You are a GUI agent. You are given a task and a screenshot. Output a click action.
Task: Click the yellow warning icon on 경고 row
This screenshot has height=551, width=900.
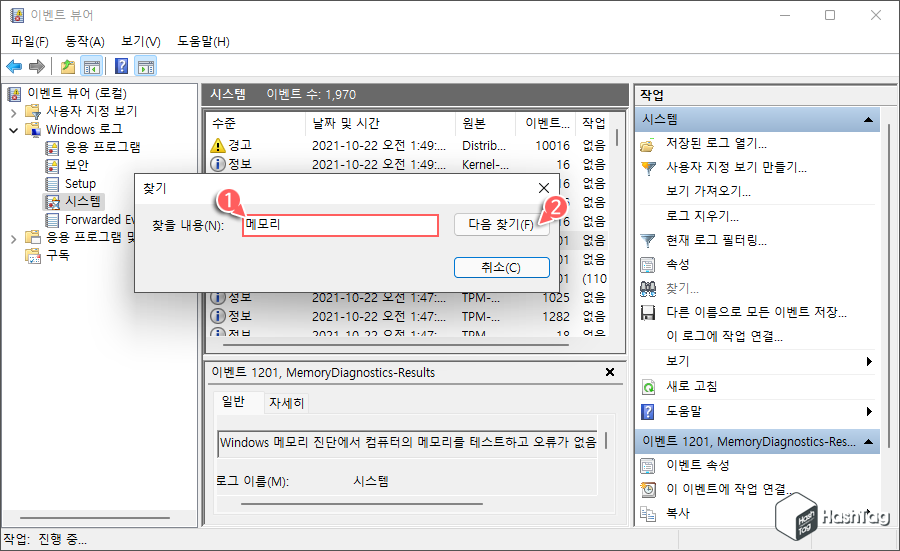click(x=218, y=146)
